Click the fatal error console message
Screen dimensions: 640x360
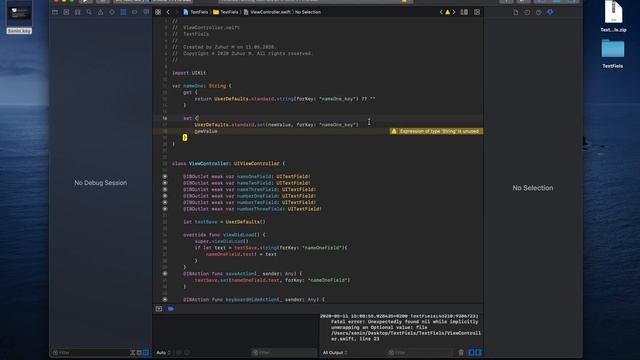pos(400,327)
